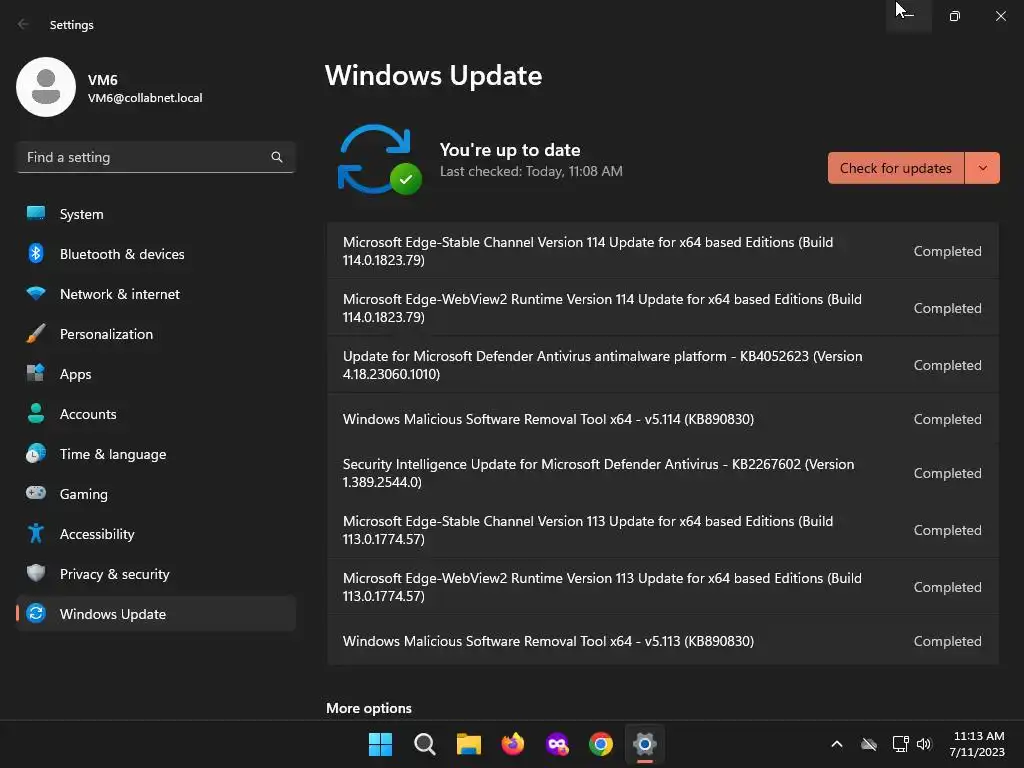Open Accounts settings page

pos(156,413)
